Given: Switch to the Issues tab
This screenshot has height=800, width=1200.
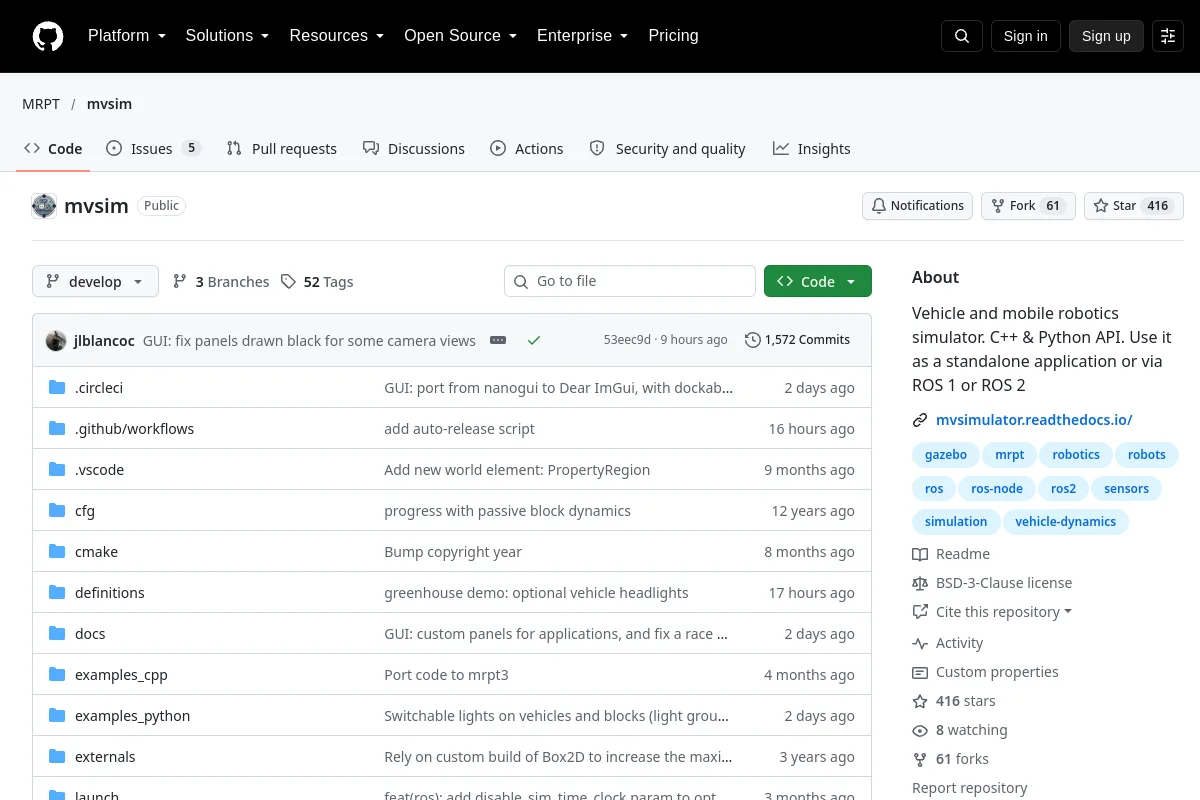Looking at the screenshot, I should 154,148.
